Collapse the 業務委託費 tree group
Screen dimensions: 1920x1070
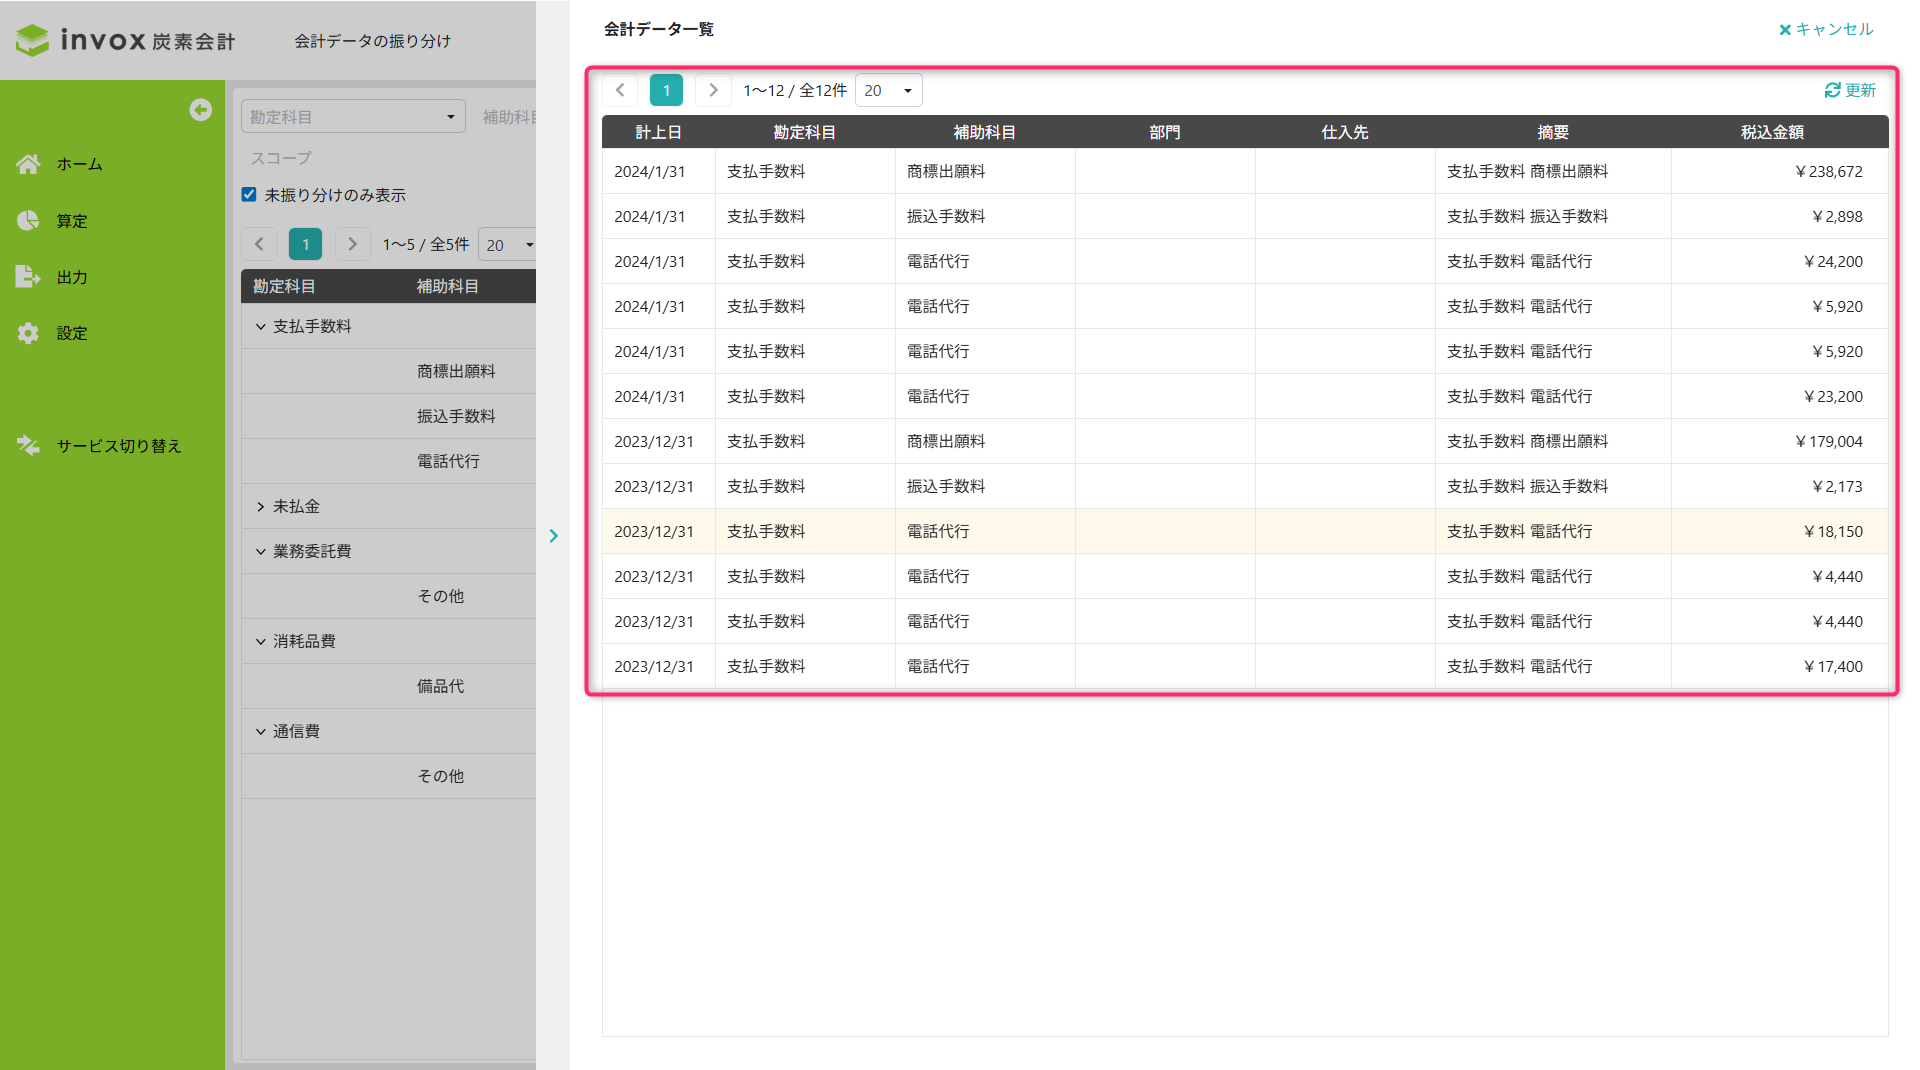[261, 552]
